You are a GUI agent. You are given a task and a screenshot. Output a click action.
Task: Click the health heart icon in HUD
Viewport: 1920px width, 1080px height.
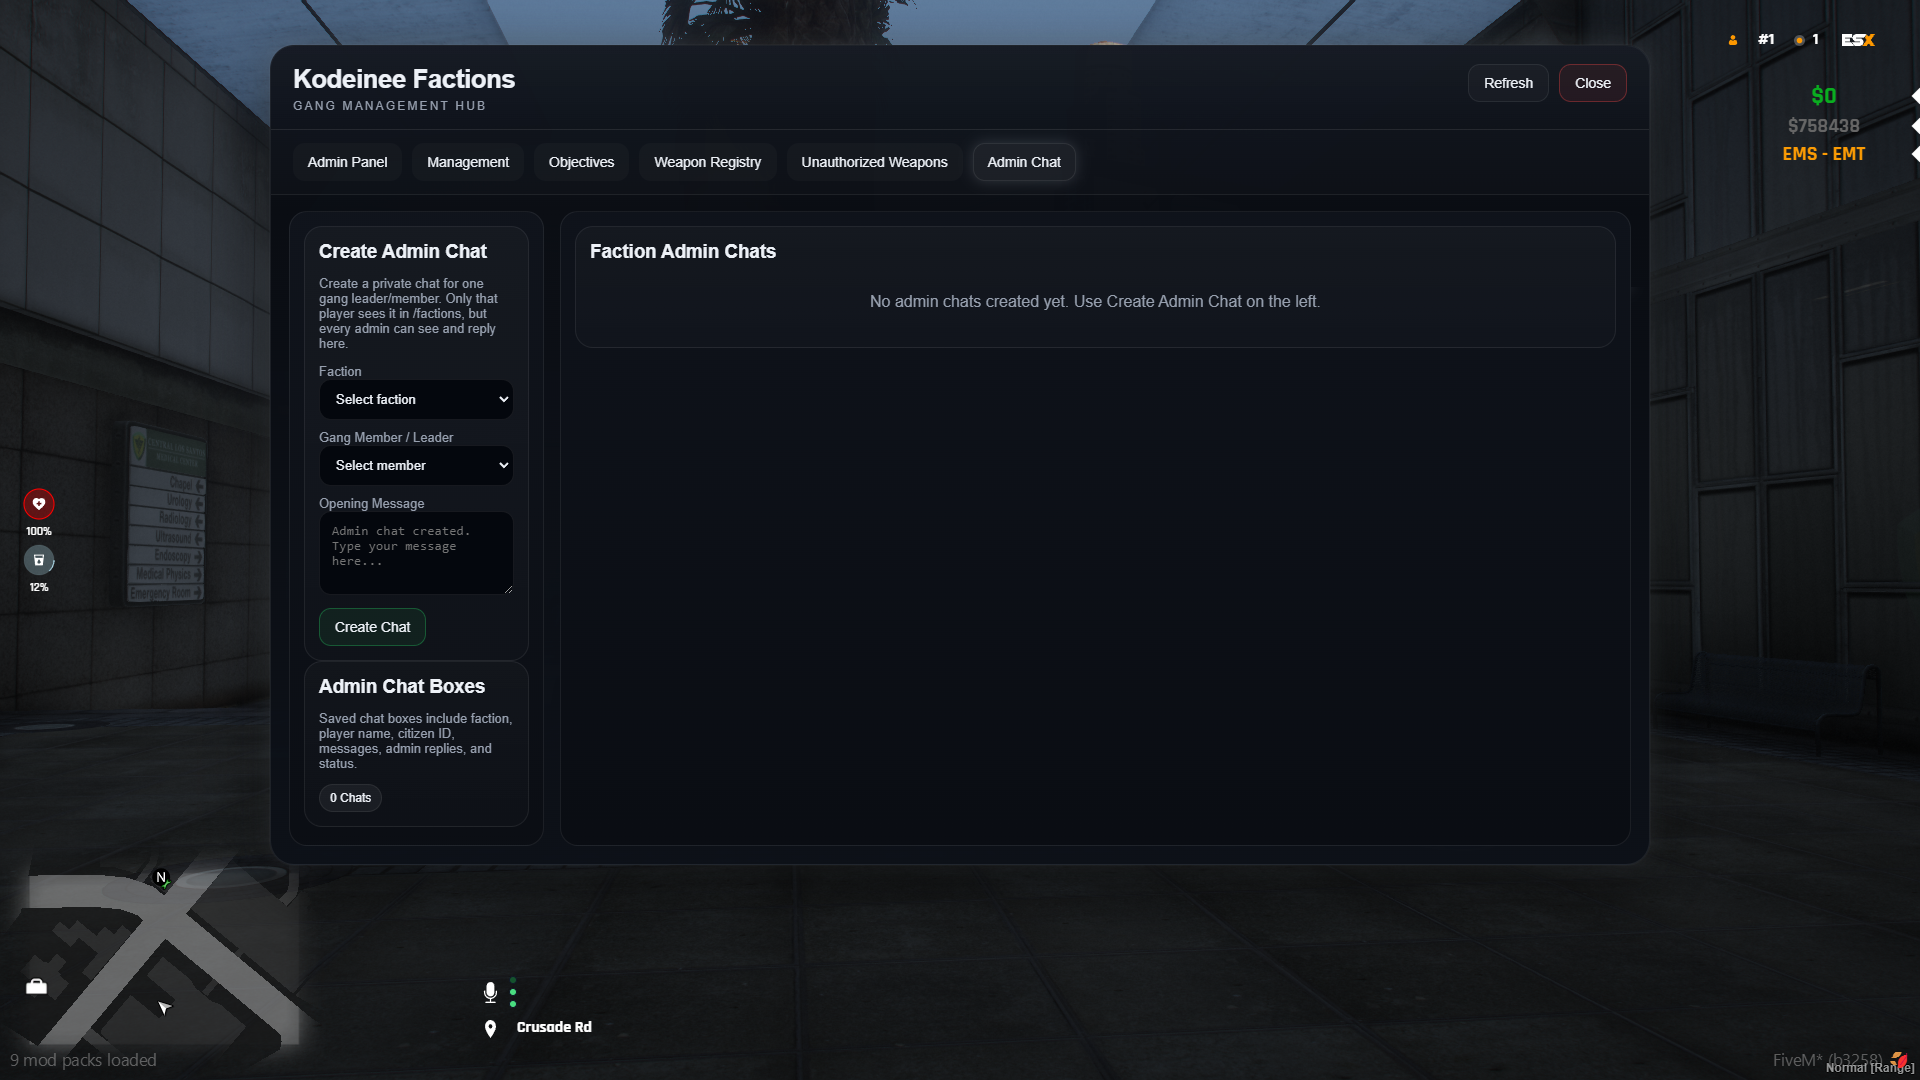39,504
